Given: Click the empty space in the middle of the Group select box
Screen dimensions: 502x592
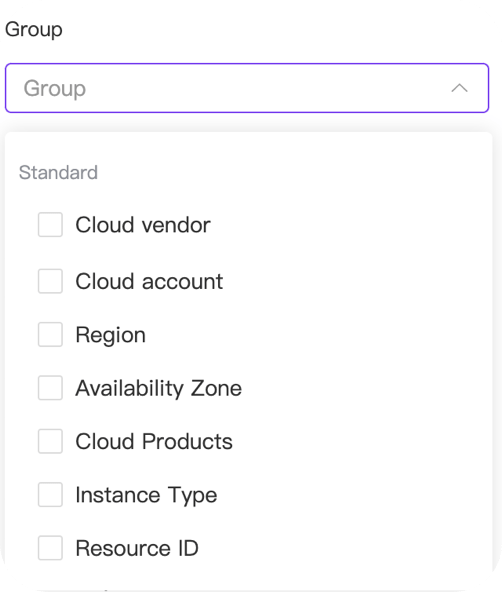Looking at the screenshot, I should click(x=264, y=88).
